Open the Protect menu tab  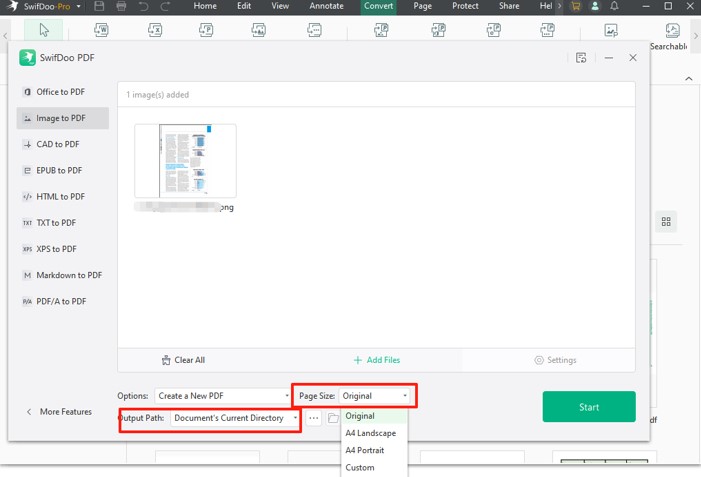(x=465, y=6)
